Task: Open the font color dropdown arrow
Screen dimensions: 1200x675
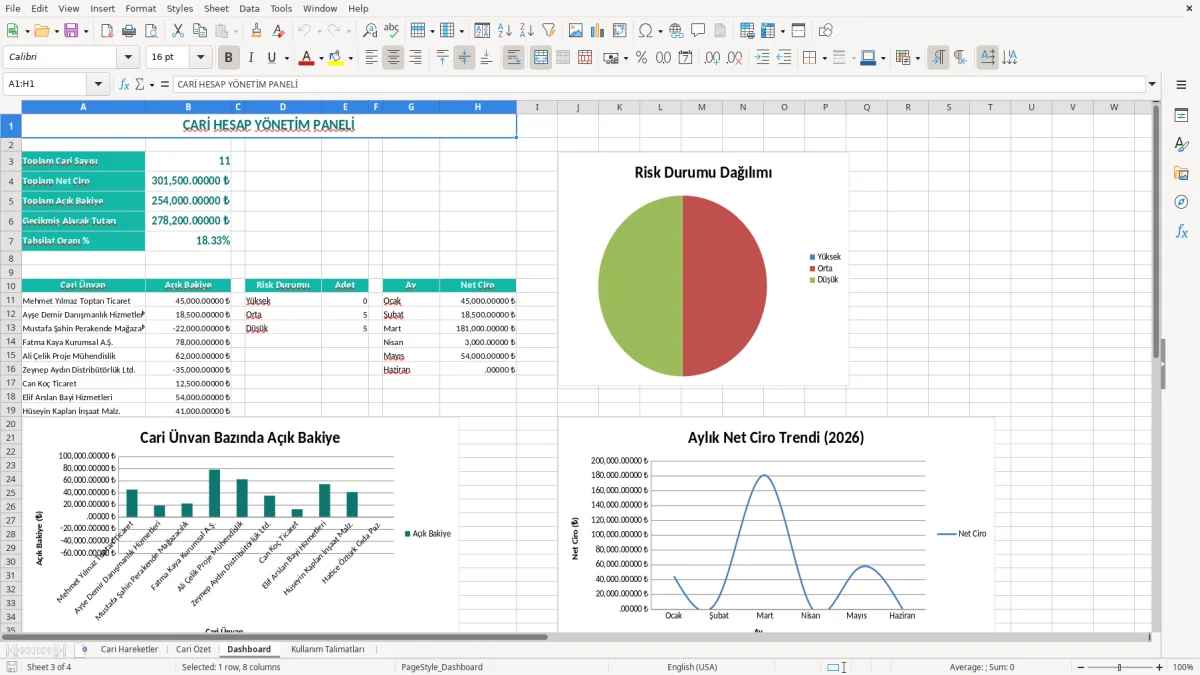Action: click(320, 58)
